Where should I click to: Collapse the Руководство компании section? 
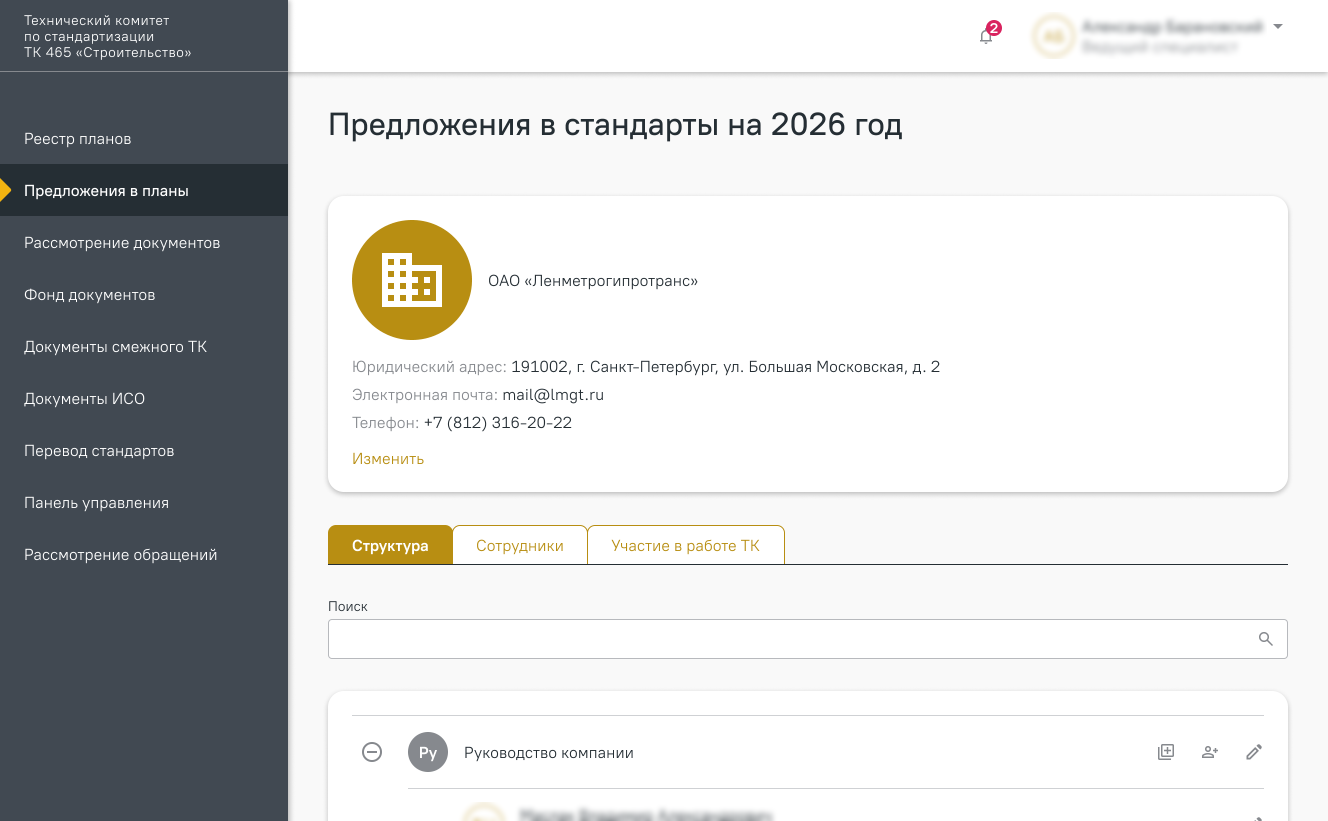click(x=372, y=752)
